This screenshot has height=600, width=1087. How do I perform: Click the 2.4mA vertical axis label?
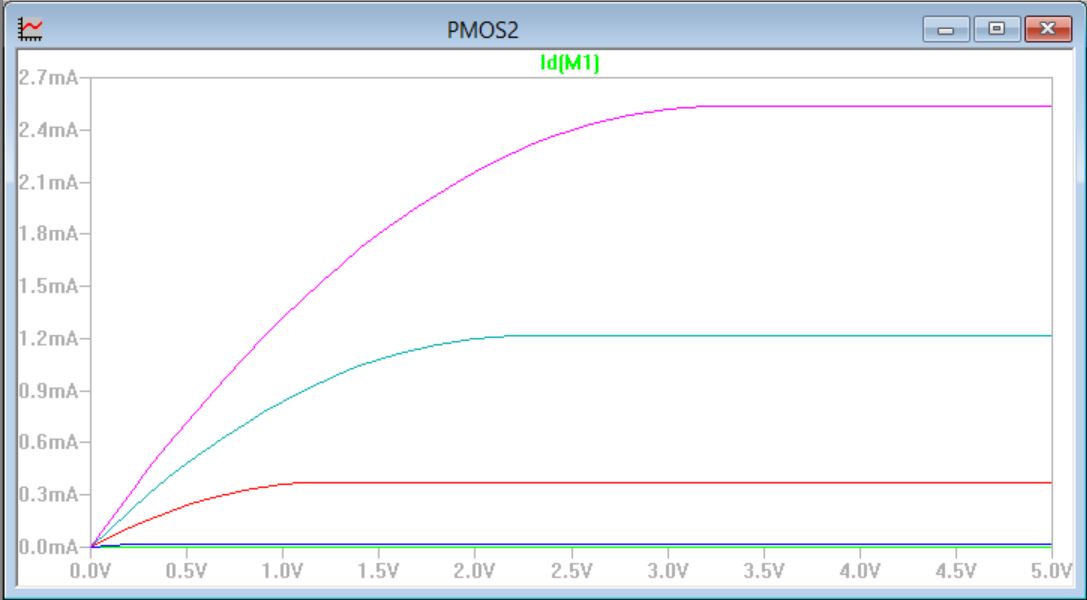[49, 130]
